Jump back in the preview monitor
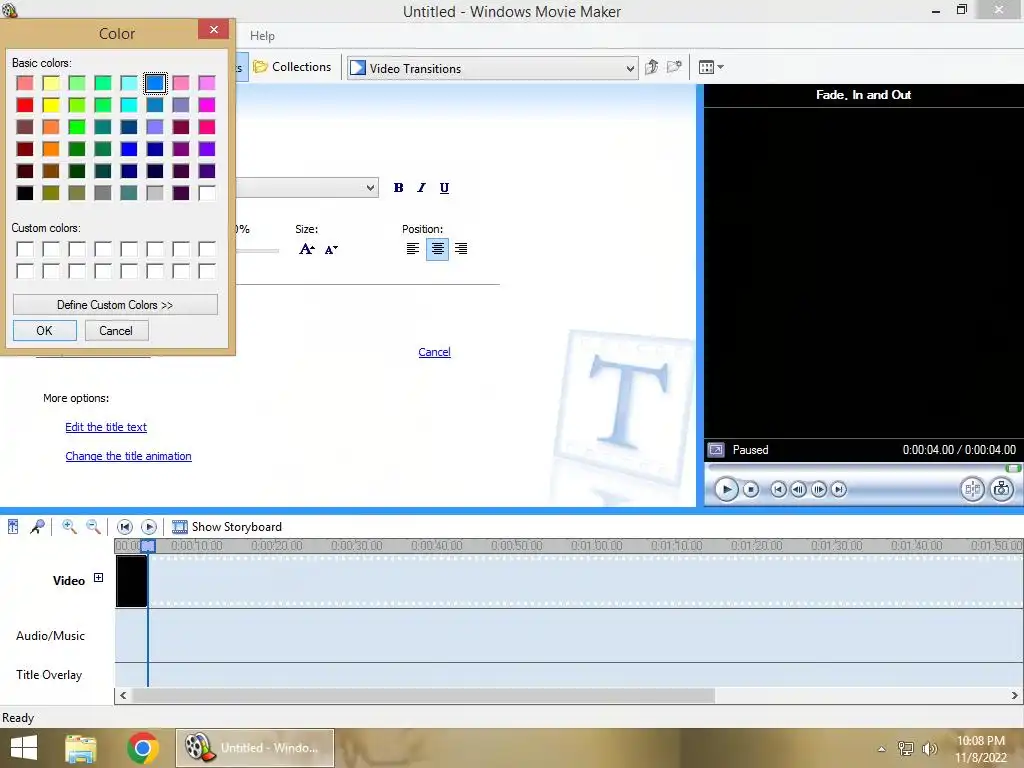This screenshot has height=768, width=1024. (778, 489)
